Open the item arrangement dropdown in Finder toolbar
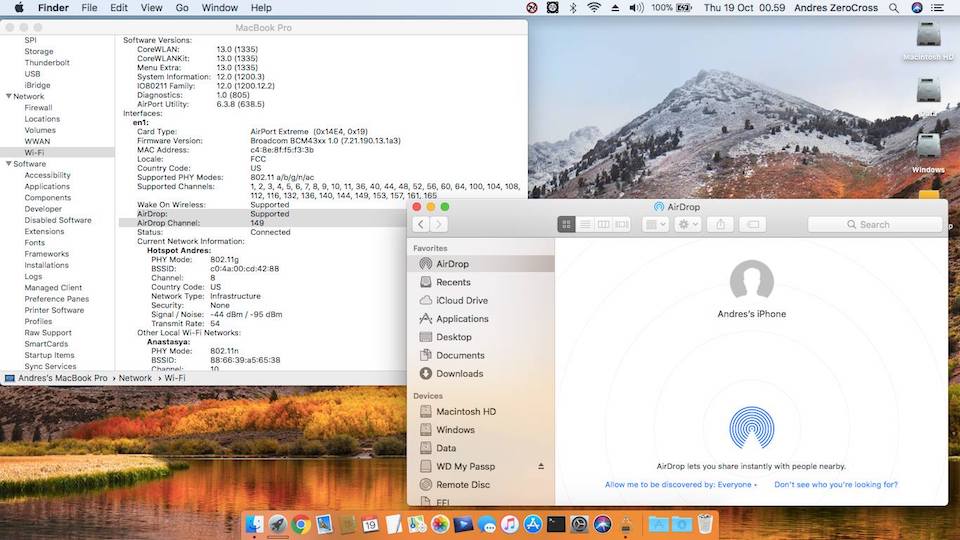The height and width of the screenshot is (540, 960). point(655,225)
